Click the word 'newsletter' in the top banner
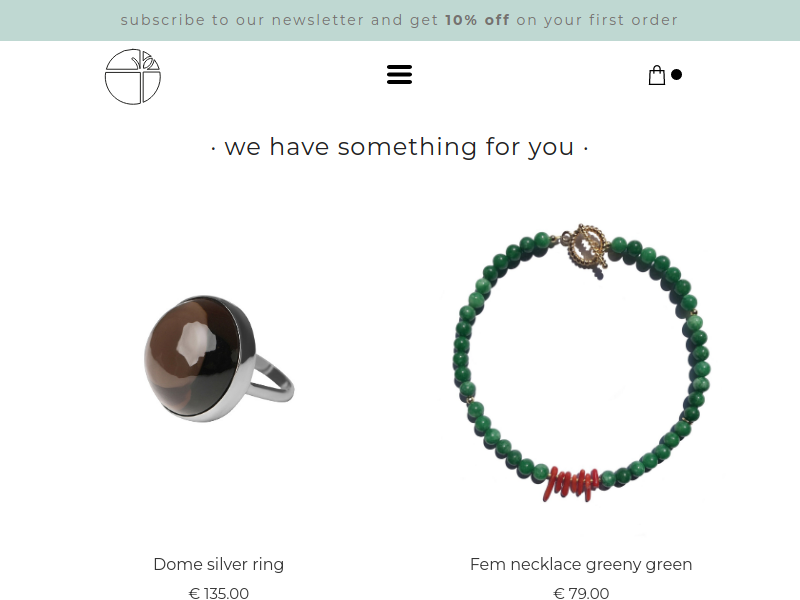Viewport: 800px width, 600px height. coord(318,20)
